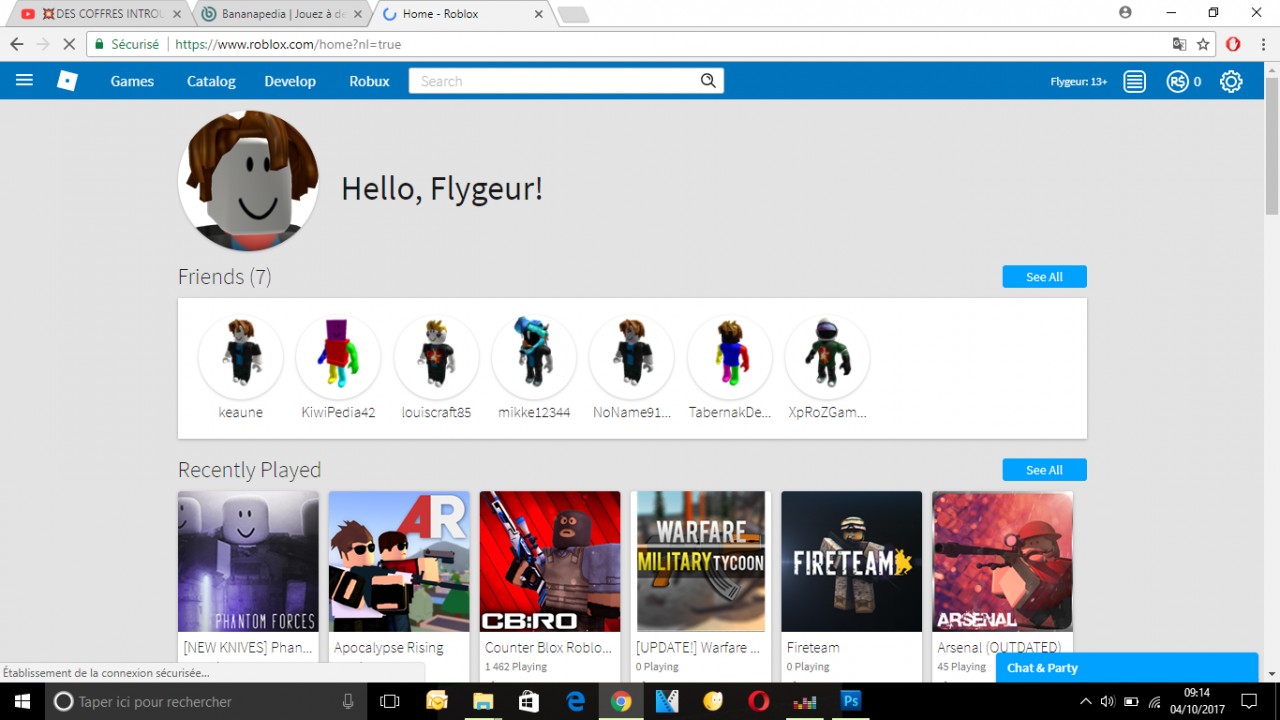Open the Warfare Military Tycoon thumbnail
1280x720 pixels.
point(701,561)
